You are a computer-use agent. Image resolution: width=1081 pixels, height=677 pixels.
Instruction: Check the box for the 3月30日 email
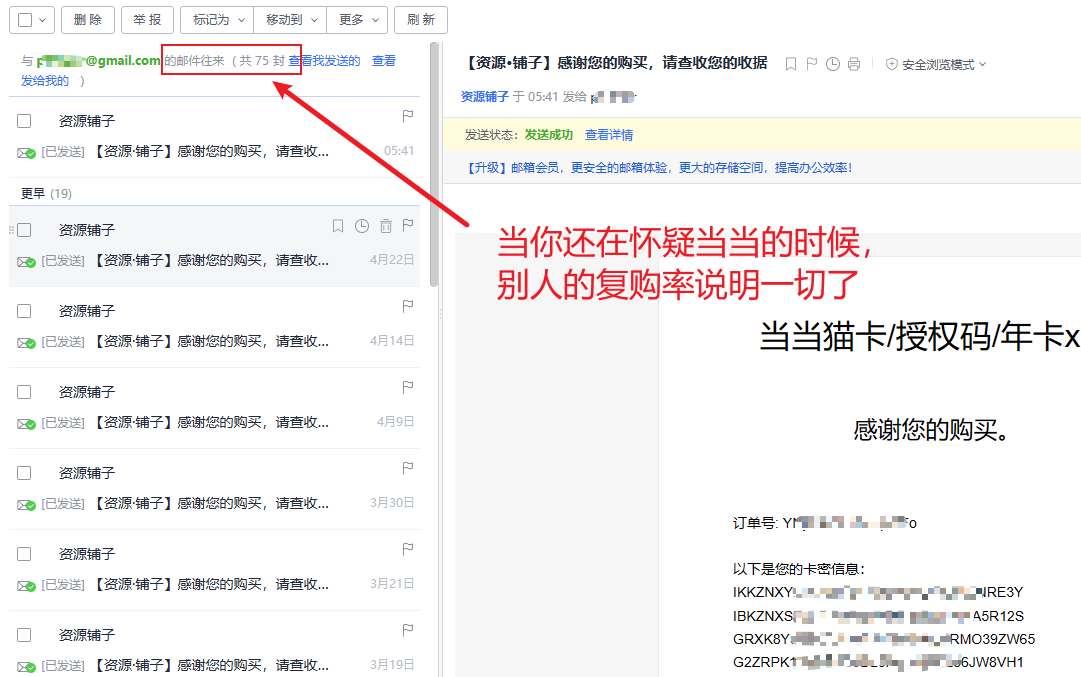tap(24, 473)
